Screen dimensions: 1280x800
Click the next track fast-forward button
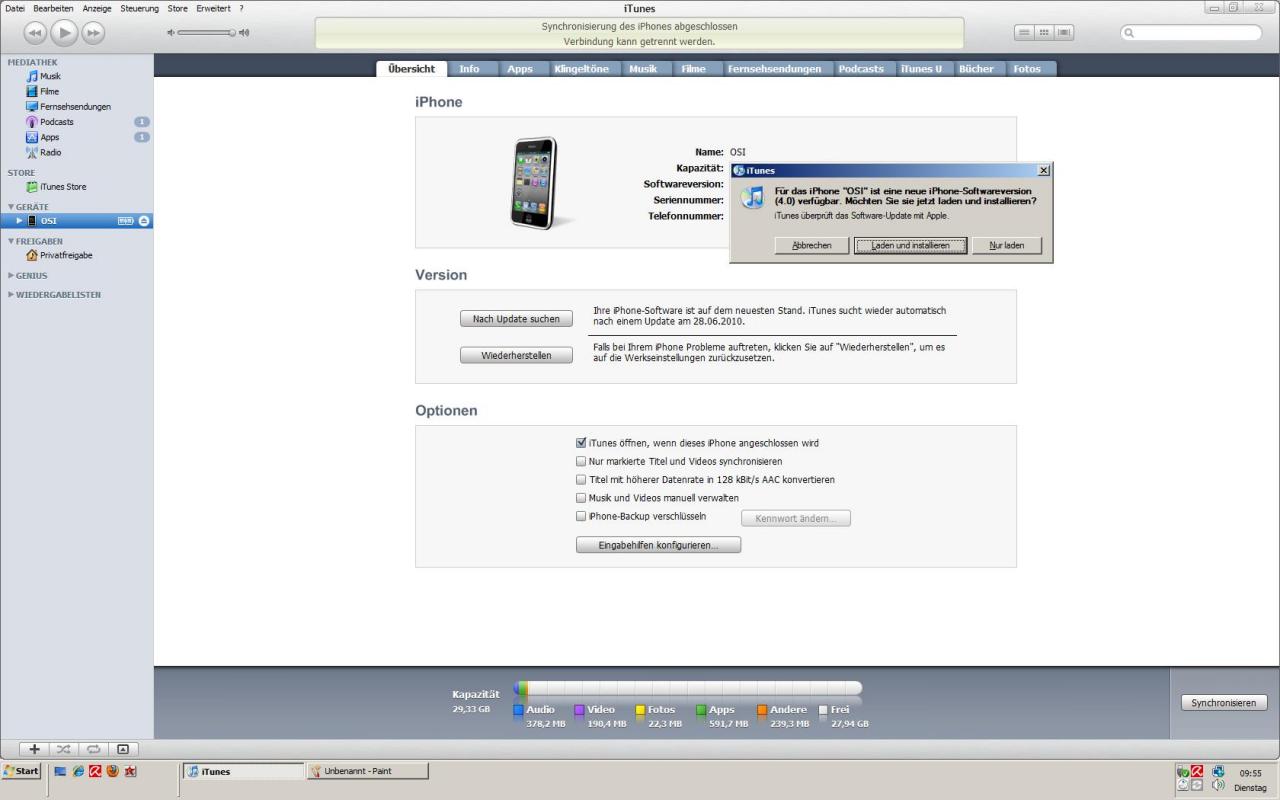(x=93, y=33)
